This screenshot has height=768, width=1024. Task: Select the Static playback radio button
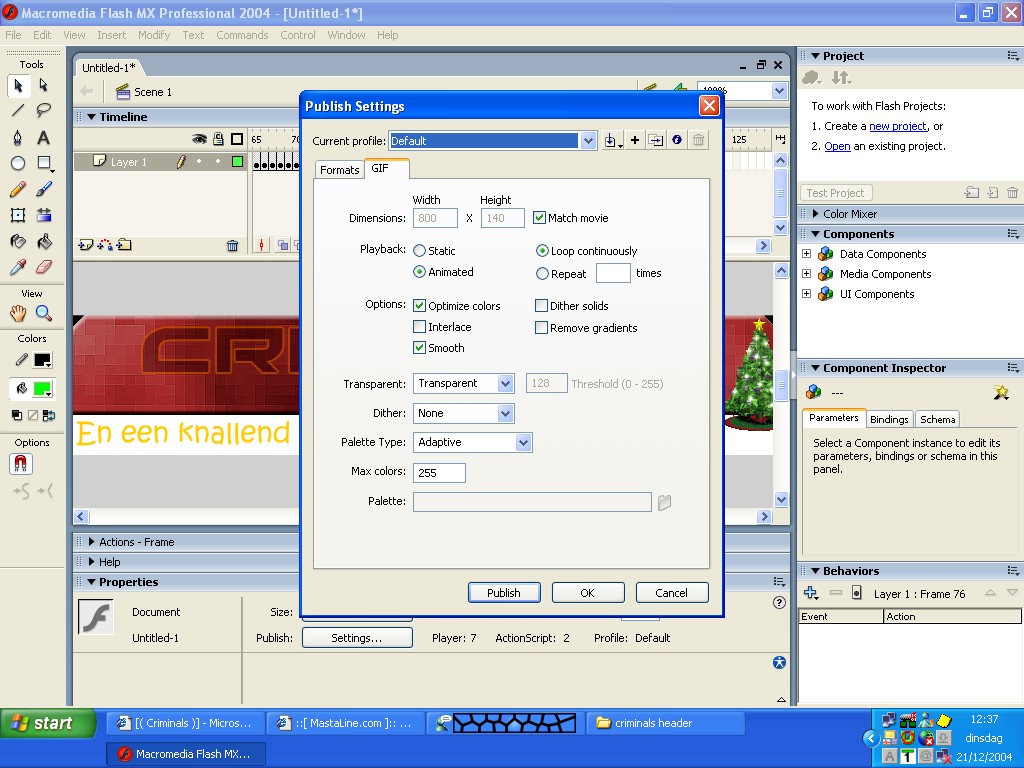pyautogui.click(x=420, y=251)
